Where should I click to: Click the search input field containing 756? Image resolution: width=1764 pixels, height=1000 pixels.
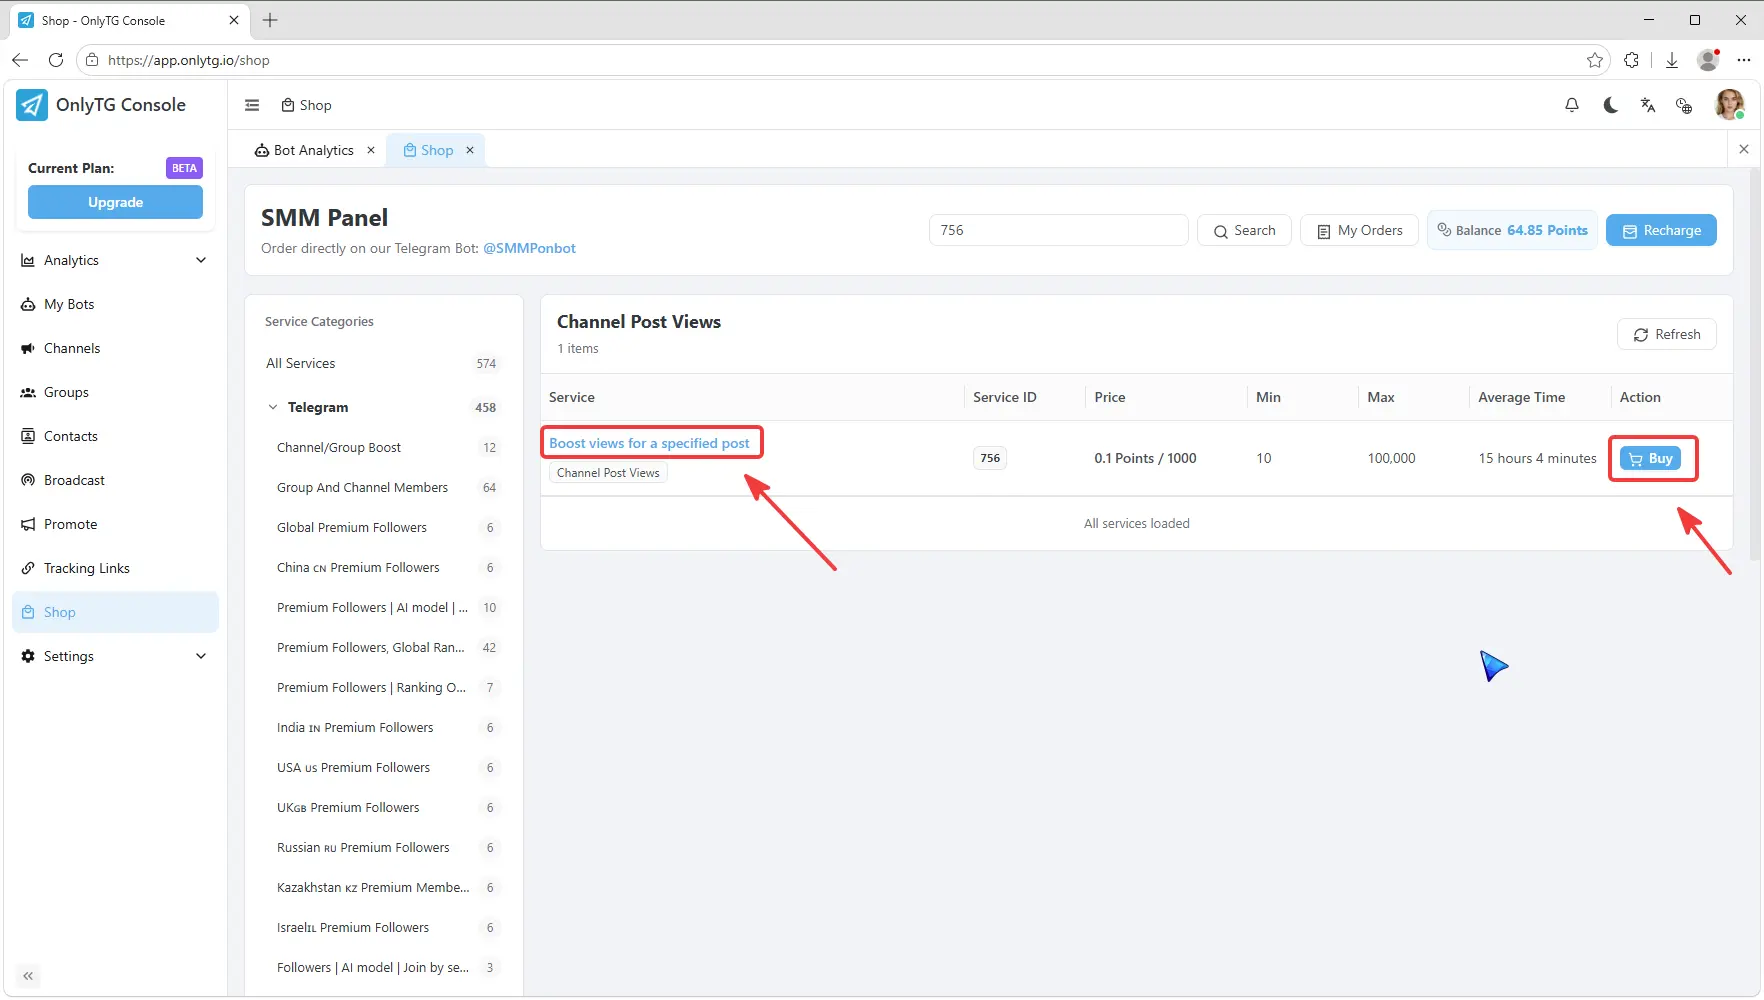point(1058,230)
